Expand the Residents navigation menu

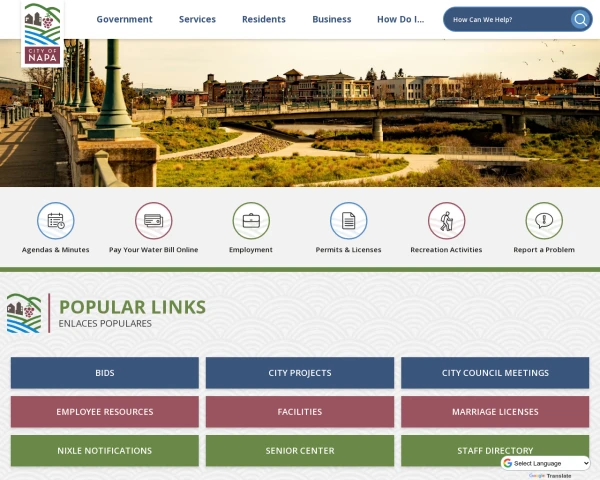coord(264,19)
